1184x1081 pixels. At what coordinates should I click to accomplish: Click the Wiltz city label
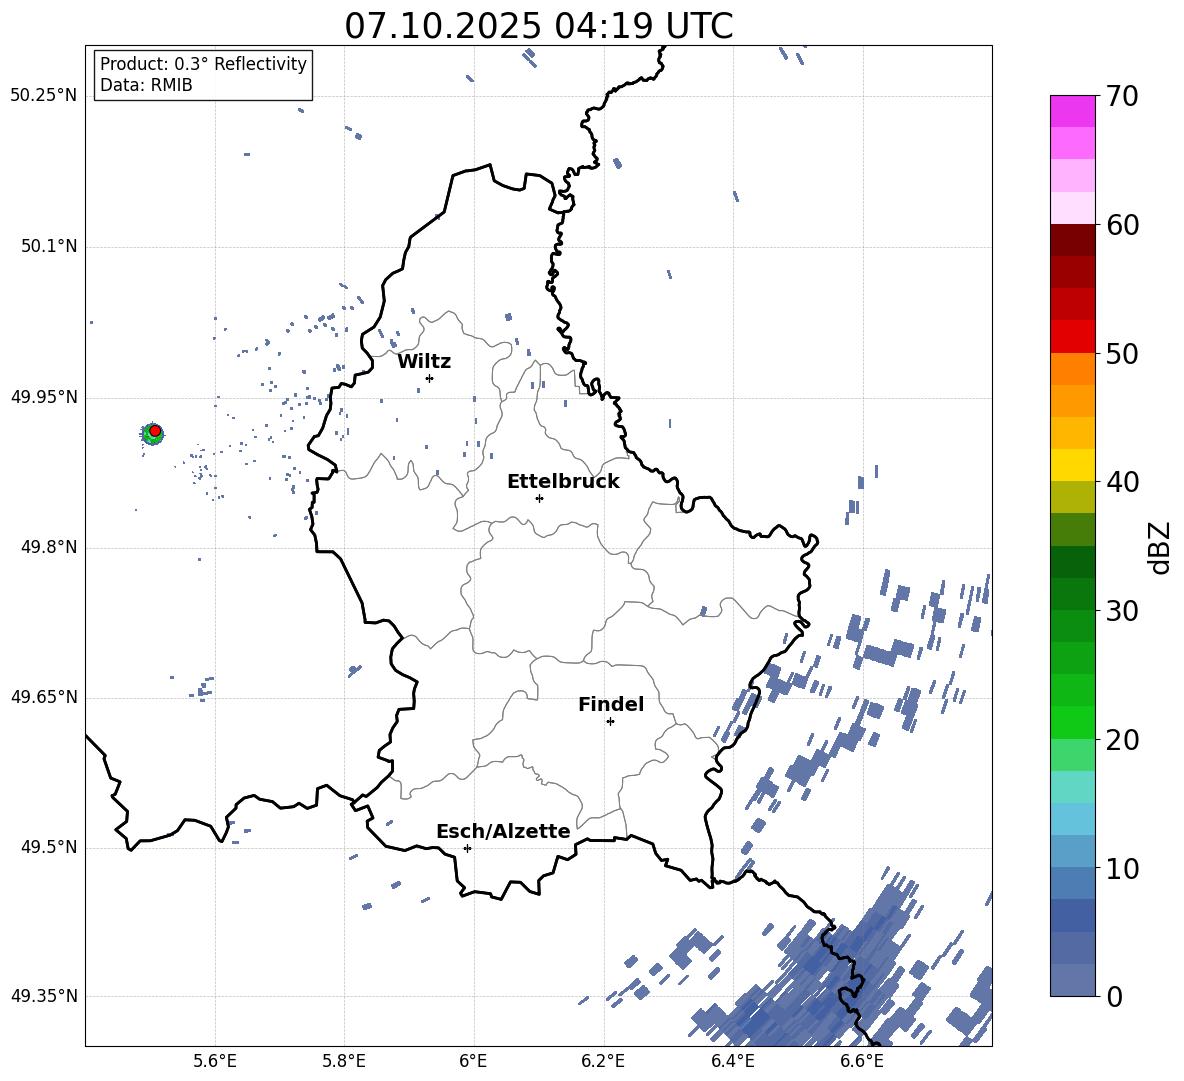424,362
